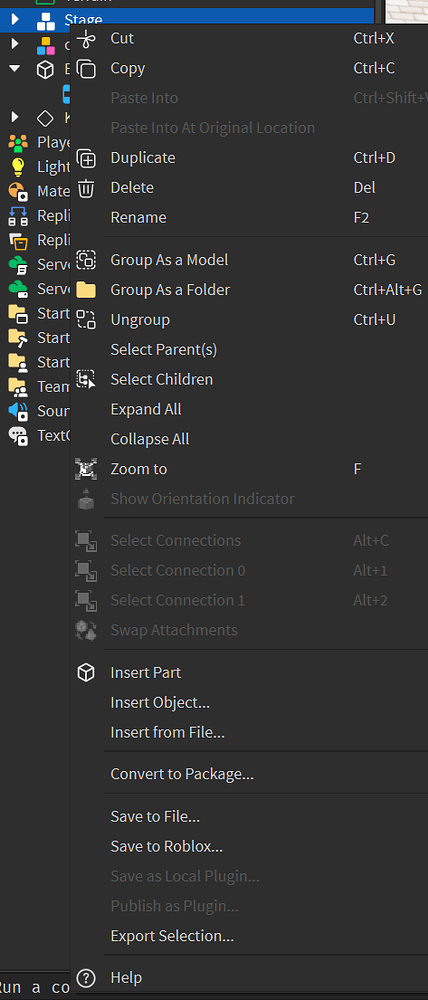
Task: Click the Help question mark icon
Action: tap(85, 977)
